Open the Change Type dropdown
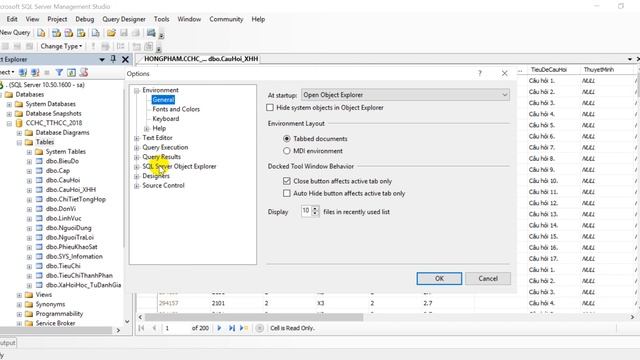This screenshot has height=360, width=640. pos(61,46)
